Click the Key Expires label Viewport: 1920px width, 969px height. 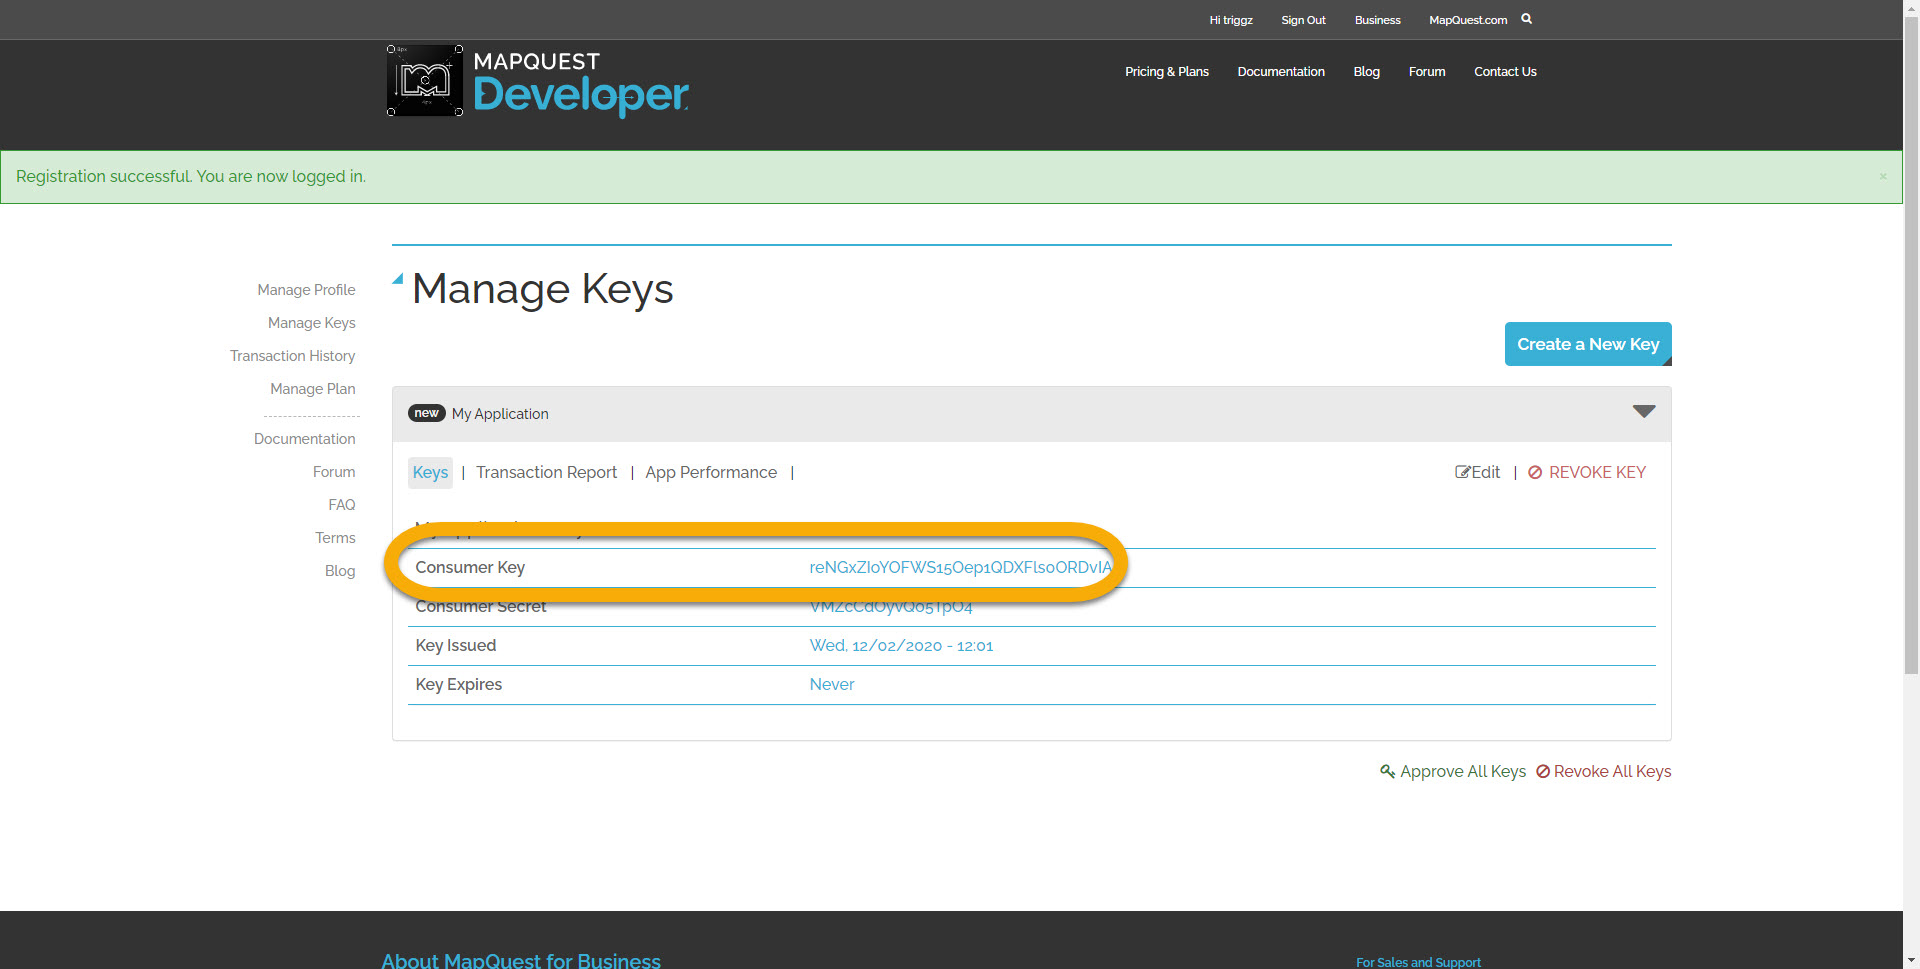(x=459, y=684)
